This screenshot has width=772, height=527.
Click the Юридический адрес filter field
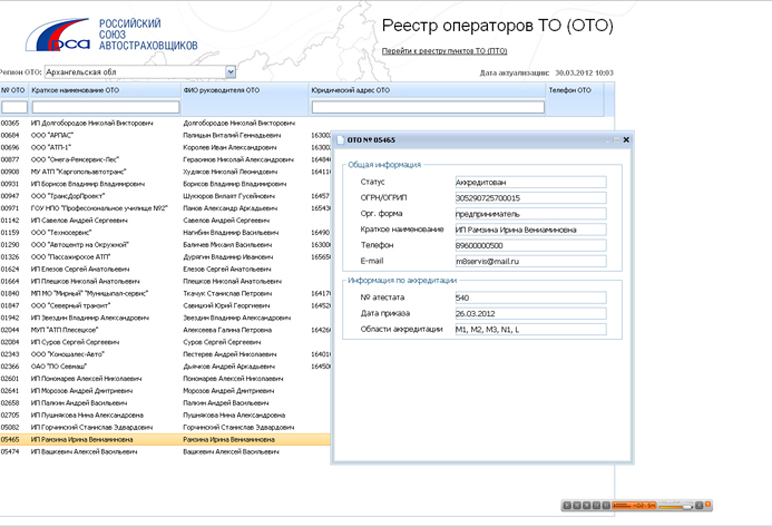tap(427, 107)
